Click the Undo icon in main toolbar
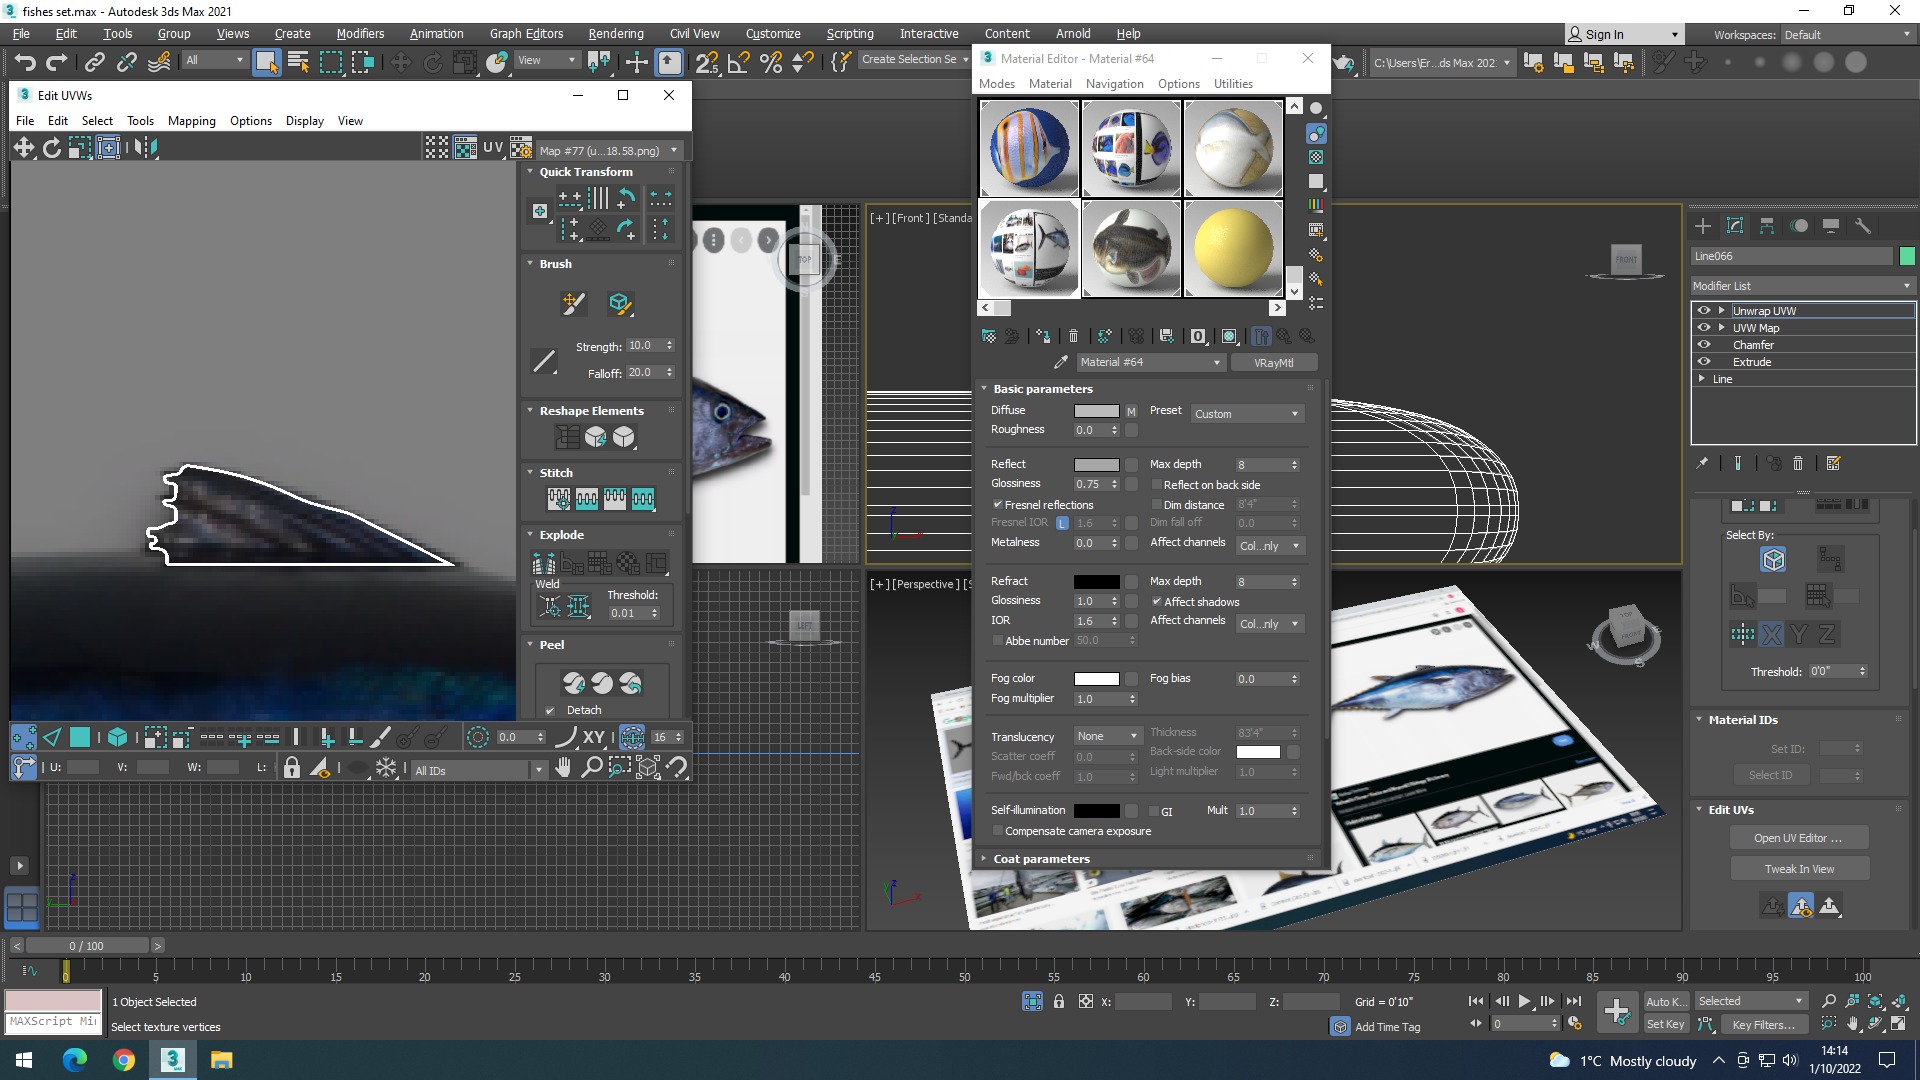The image size is (1920, 1080). (25, 62)
